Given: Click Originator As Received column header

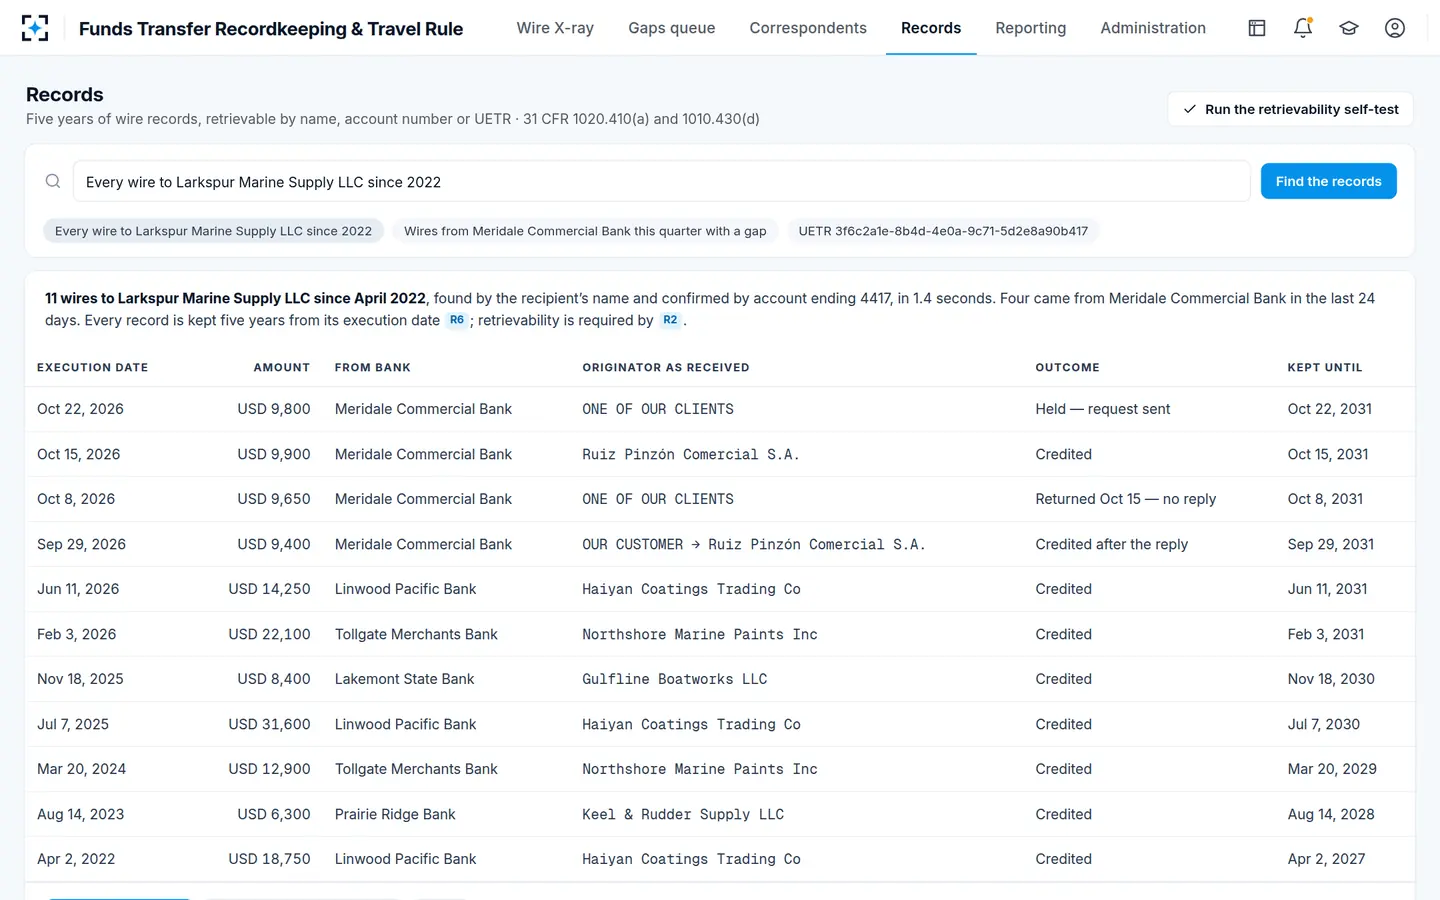Looking at the screenshot, I should point(666,368).
